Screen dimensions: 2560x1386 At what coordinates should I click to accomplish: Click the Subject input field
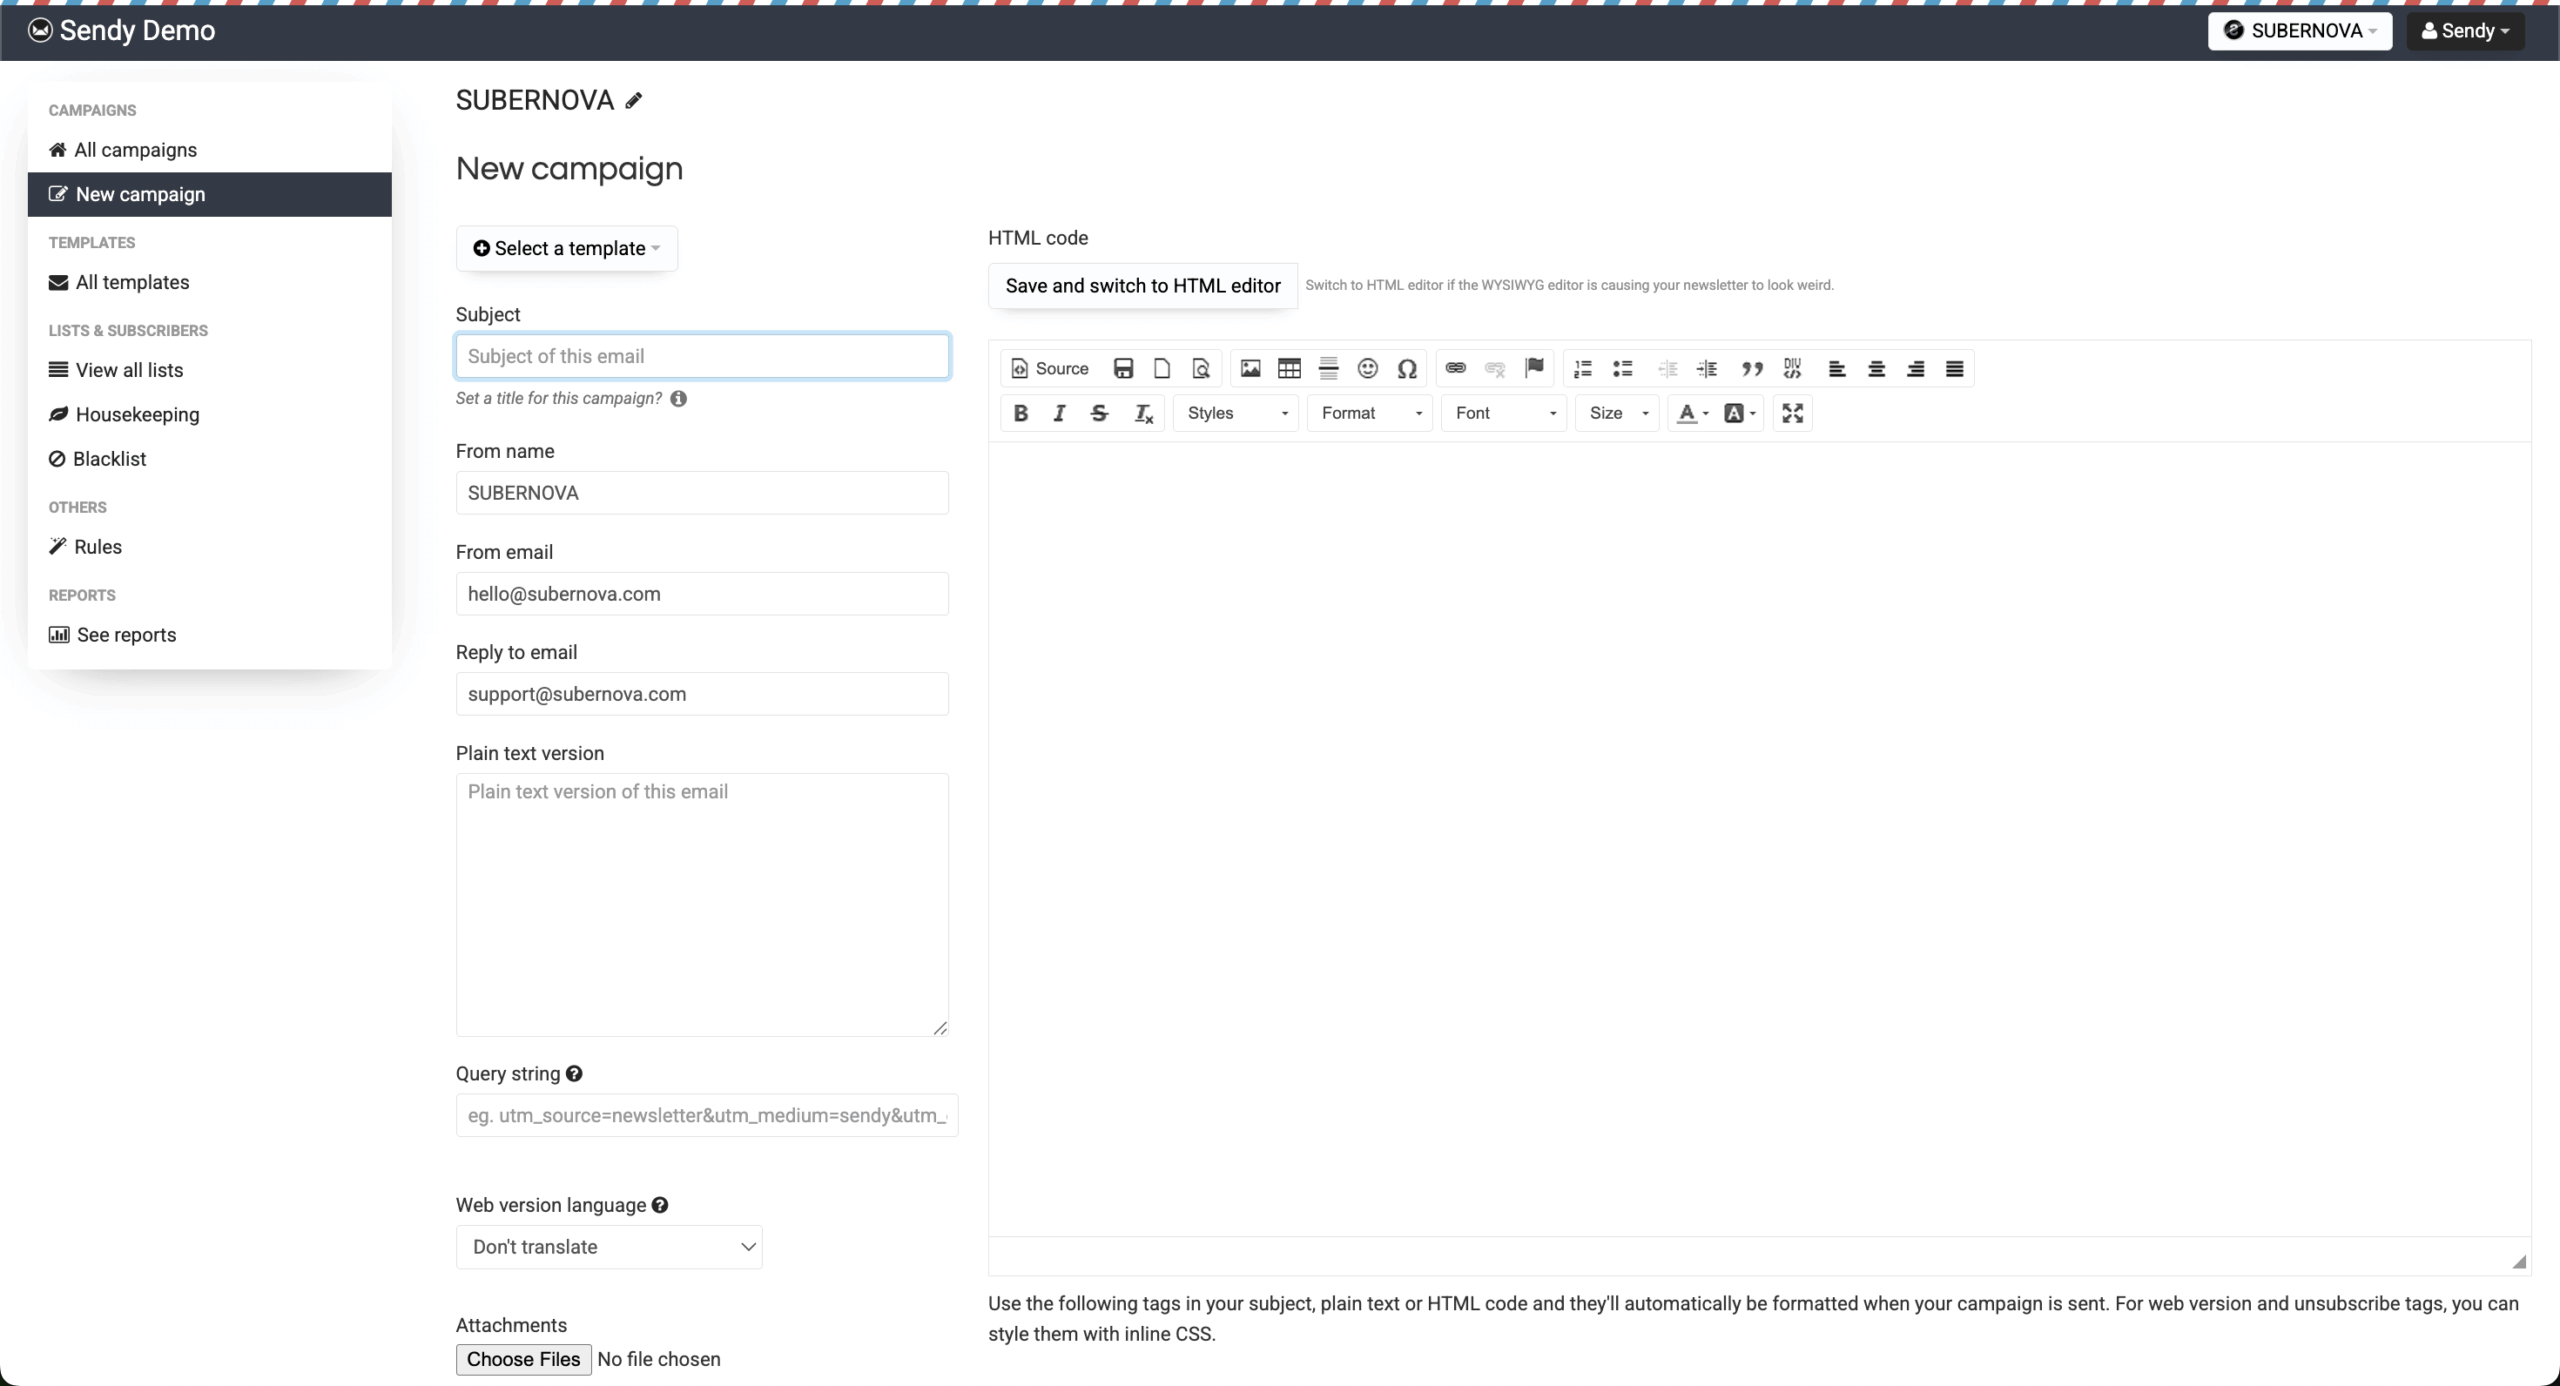(x=702, y=356)
